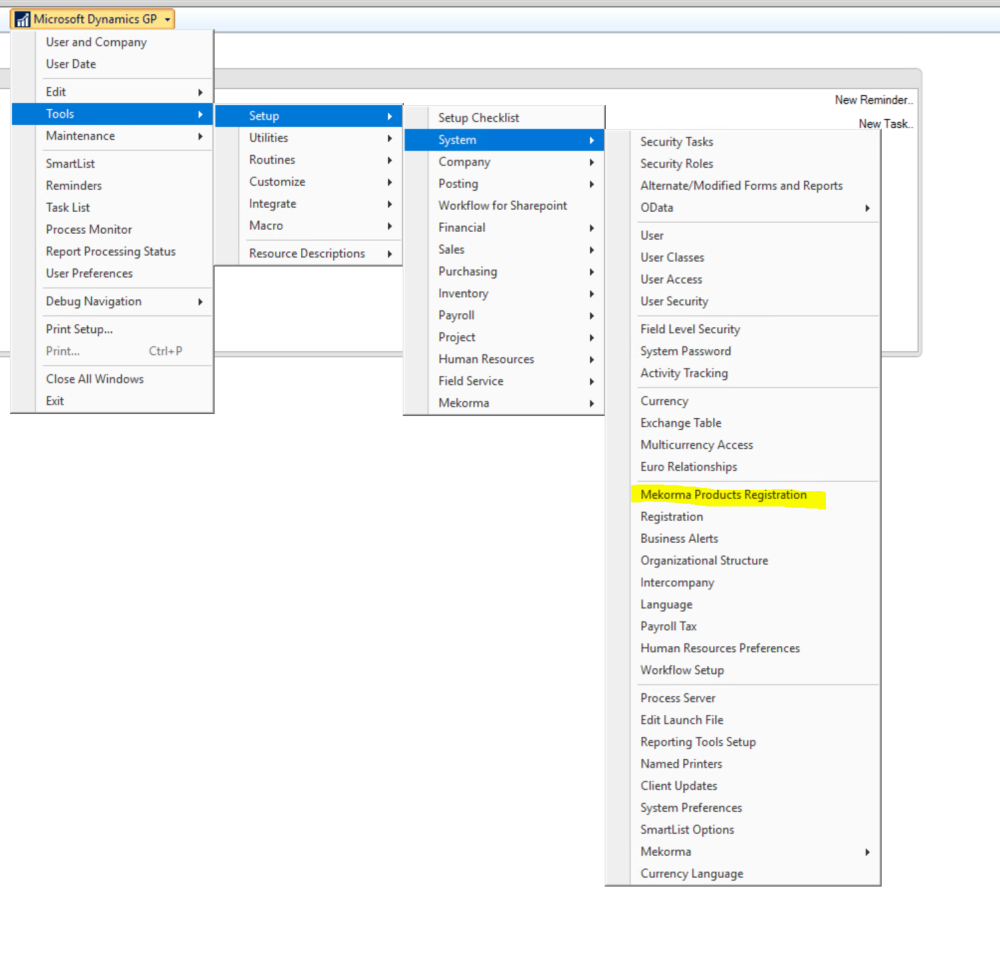Expand Debug Navigation submenu

click(112, 301)
